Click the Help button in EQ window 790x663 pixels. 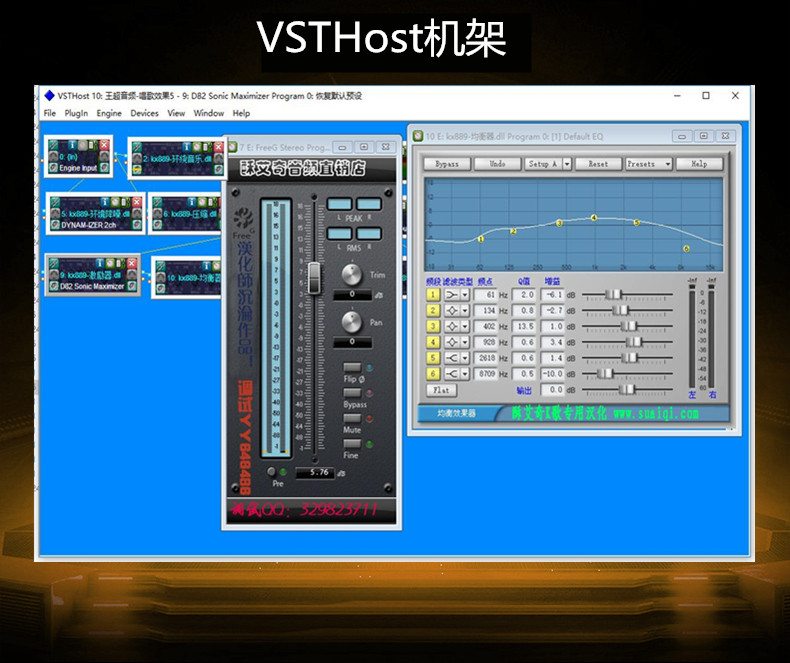[x=699, y=164]
